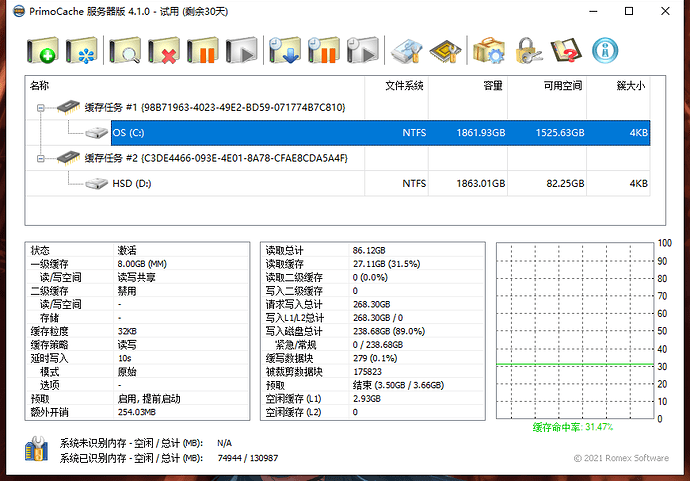
Task: Select the OS (C:) volume row
Action: (338, 133)
